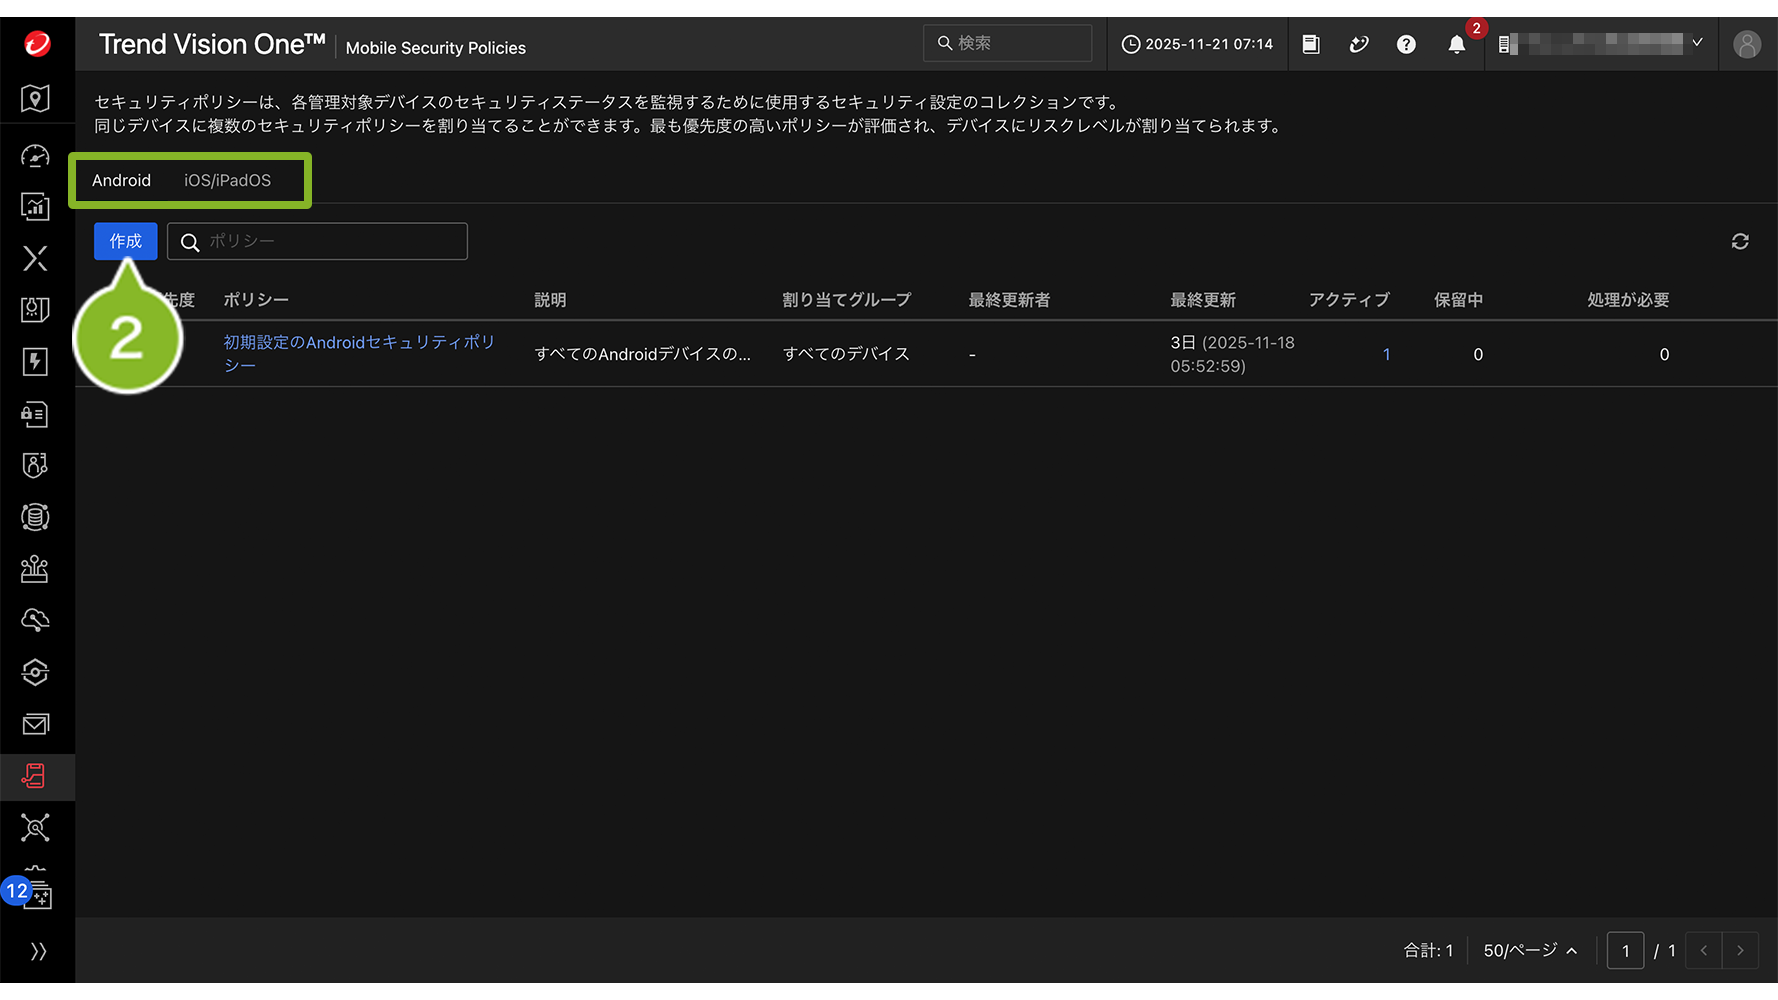Select the Android tab

(x=121, y=180)
